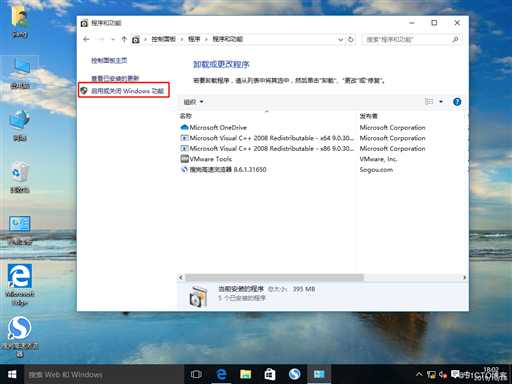Open Sogou browser from taskbar
This screenshot has width=512, height=384.
(x=294, y=374)
